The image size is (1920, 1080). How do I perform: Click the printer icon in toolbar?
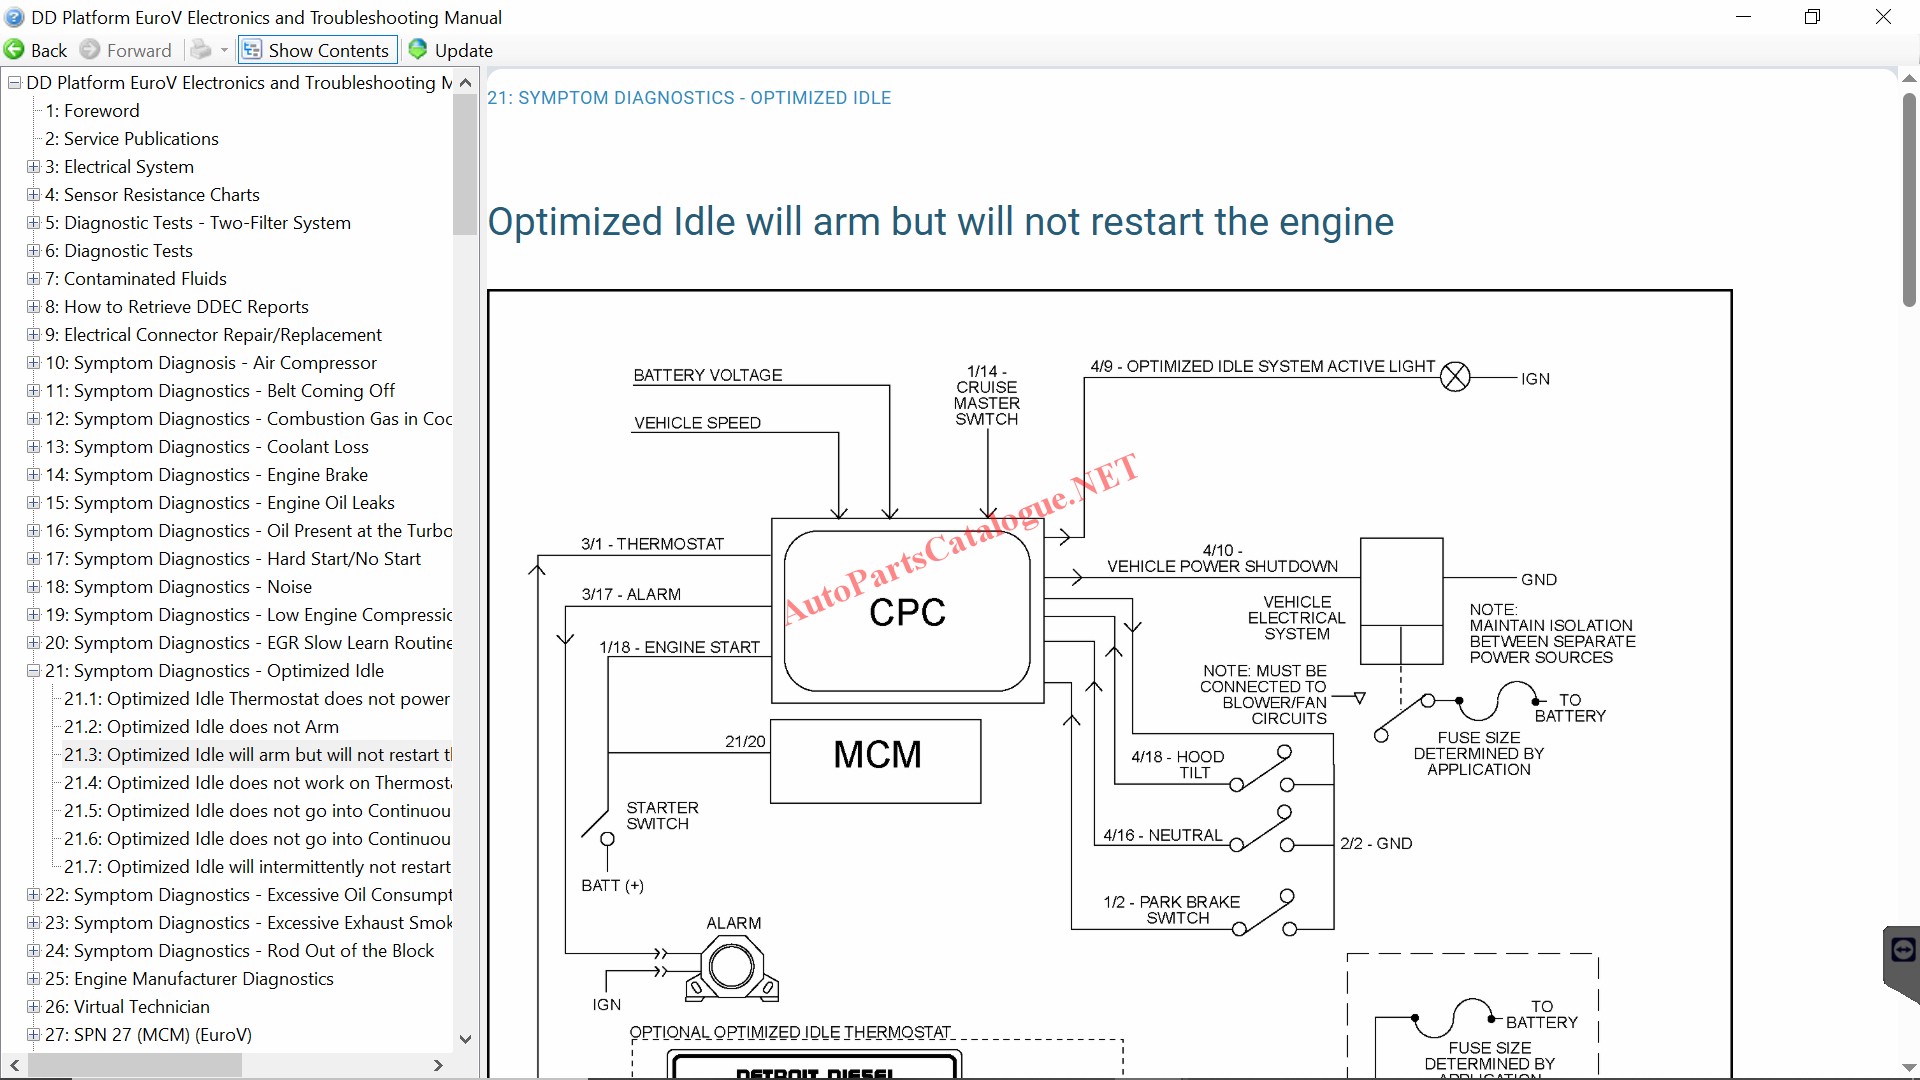click(201, 50)
